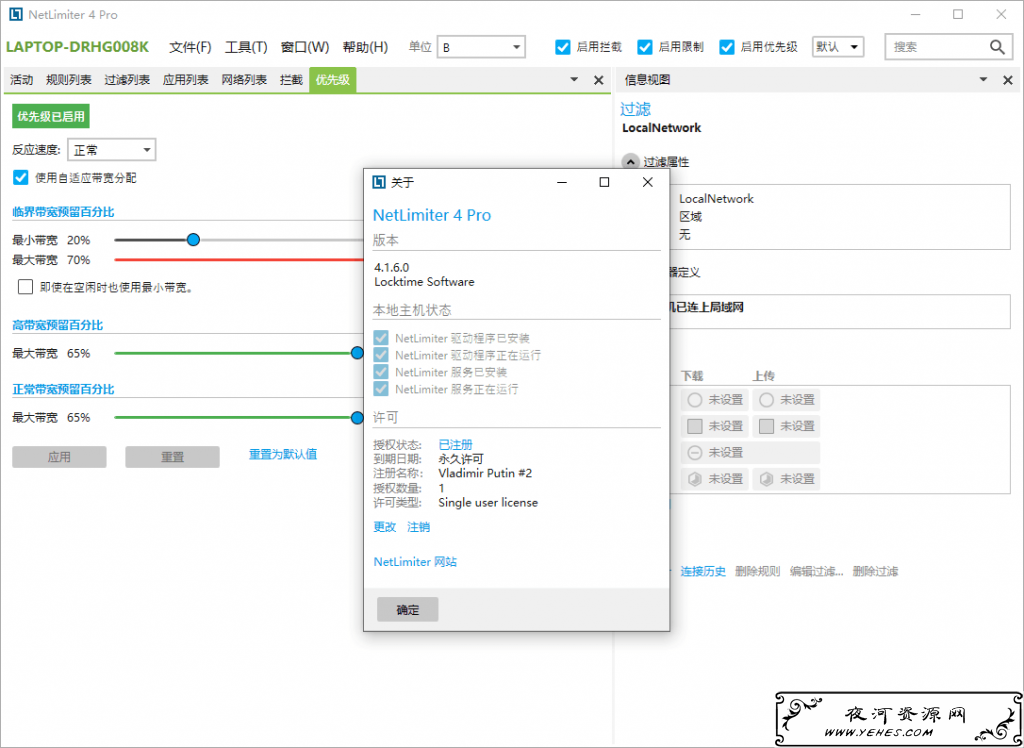
Task: Minimize the 关于 dialog window
Action: (x=561, y=182)
